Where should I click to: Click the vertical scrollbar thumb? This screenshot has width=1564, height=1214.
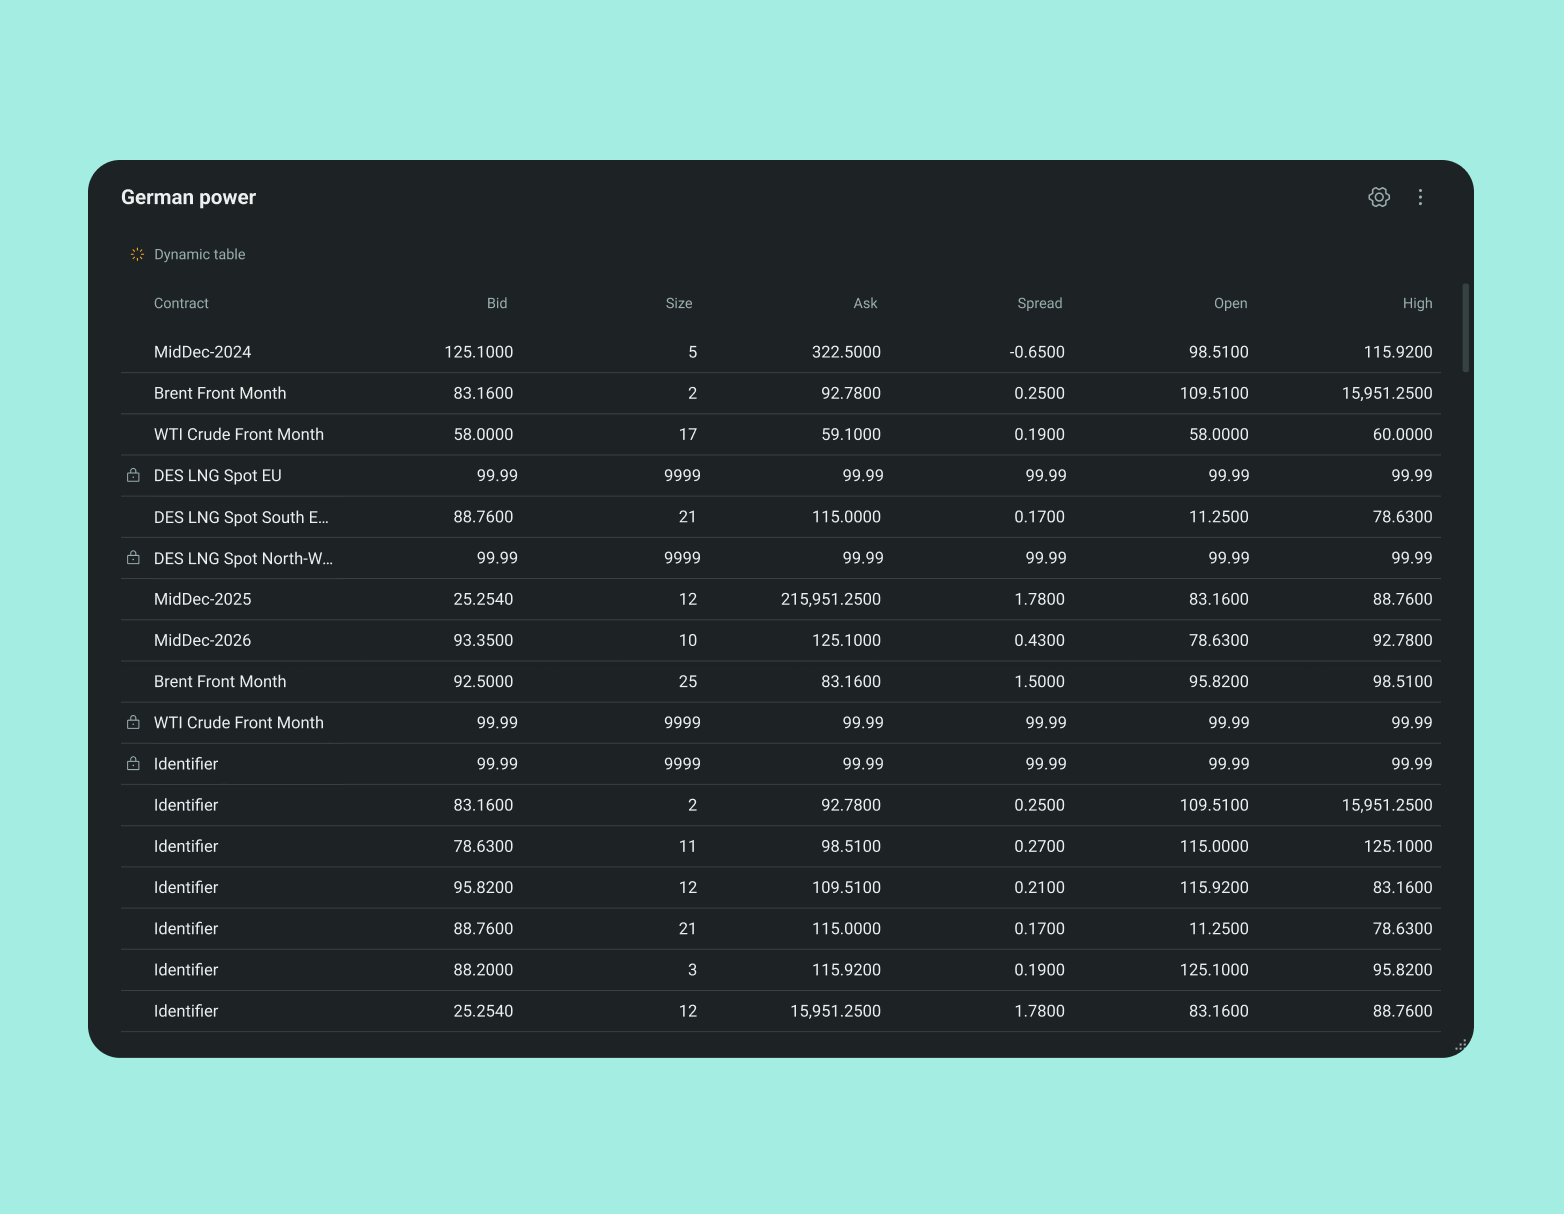tap(1465, 328)
